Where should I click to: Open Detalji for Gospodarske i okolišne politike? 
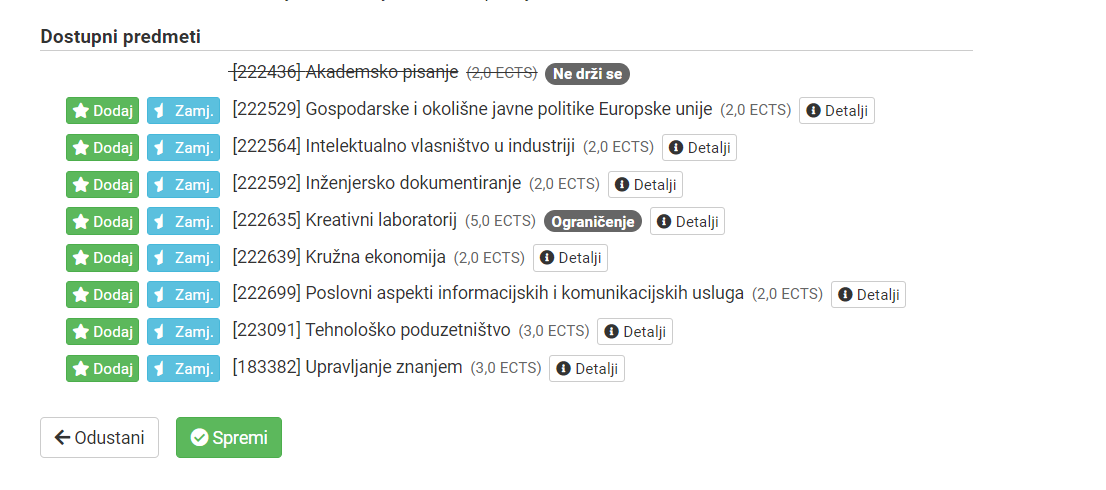pos(837,111)
